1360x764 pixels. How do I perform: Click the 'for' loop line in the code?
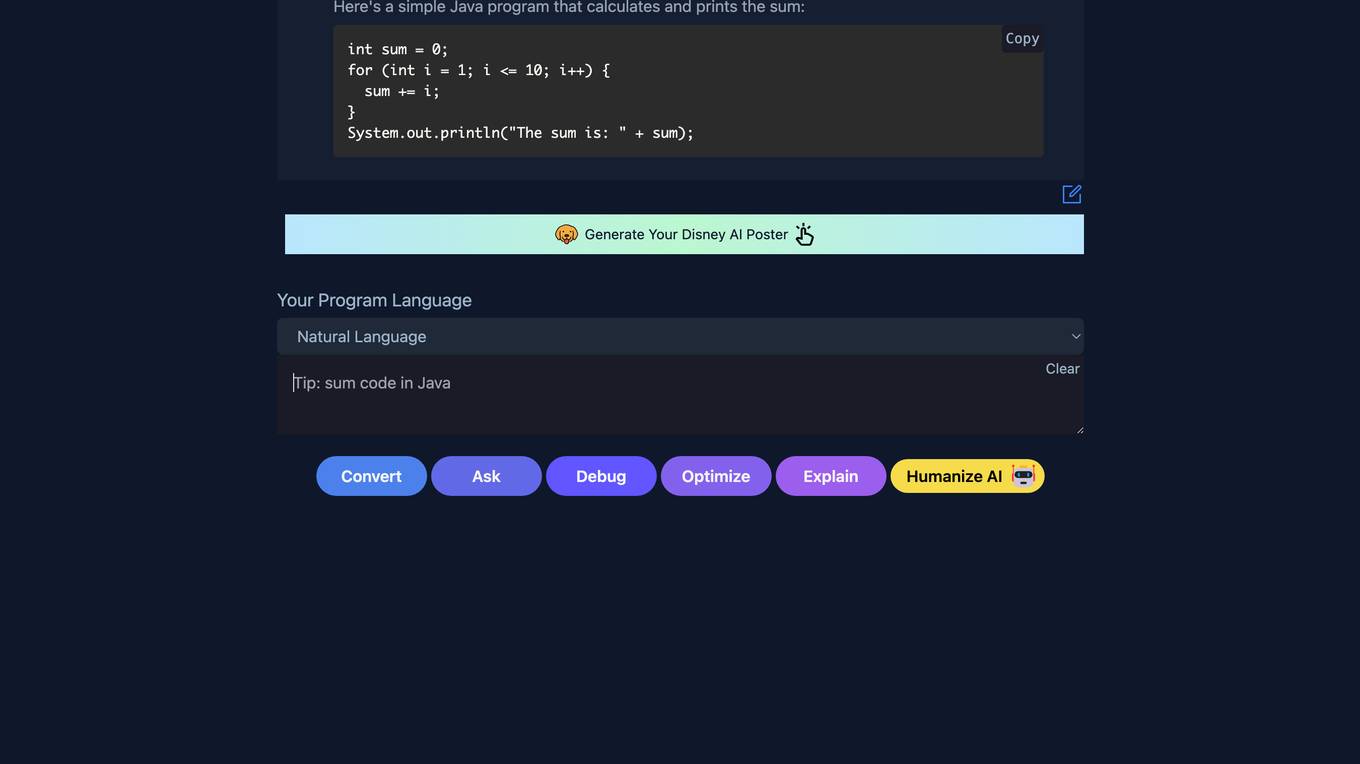478,70
